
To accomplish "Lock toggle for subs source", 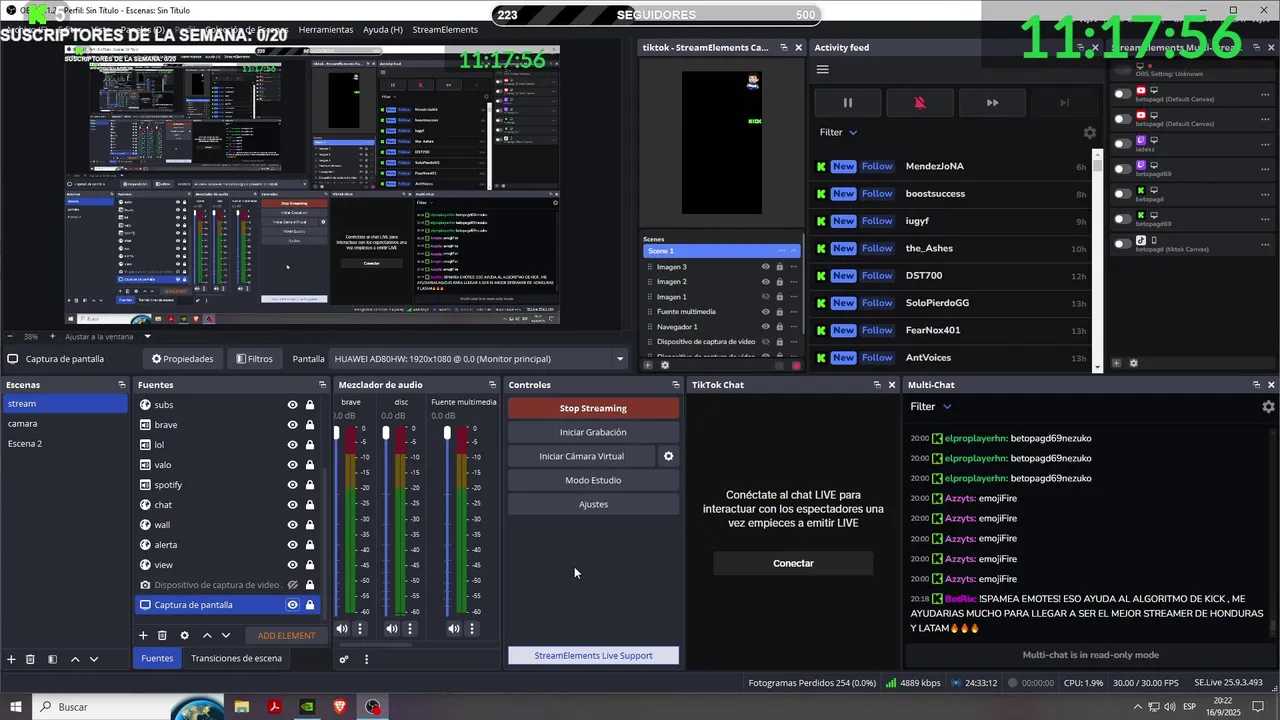I will 310,405.
